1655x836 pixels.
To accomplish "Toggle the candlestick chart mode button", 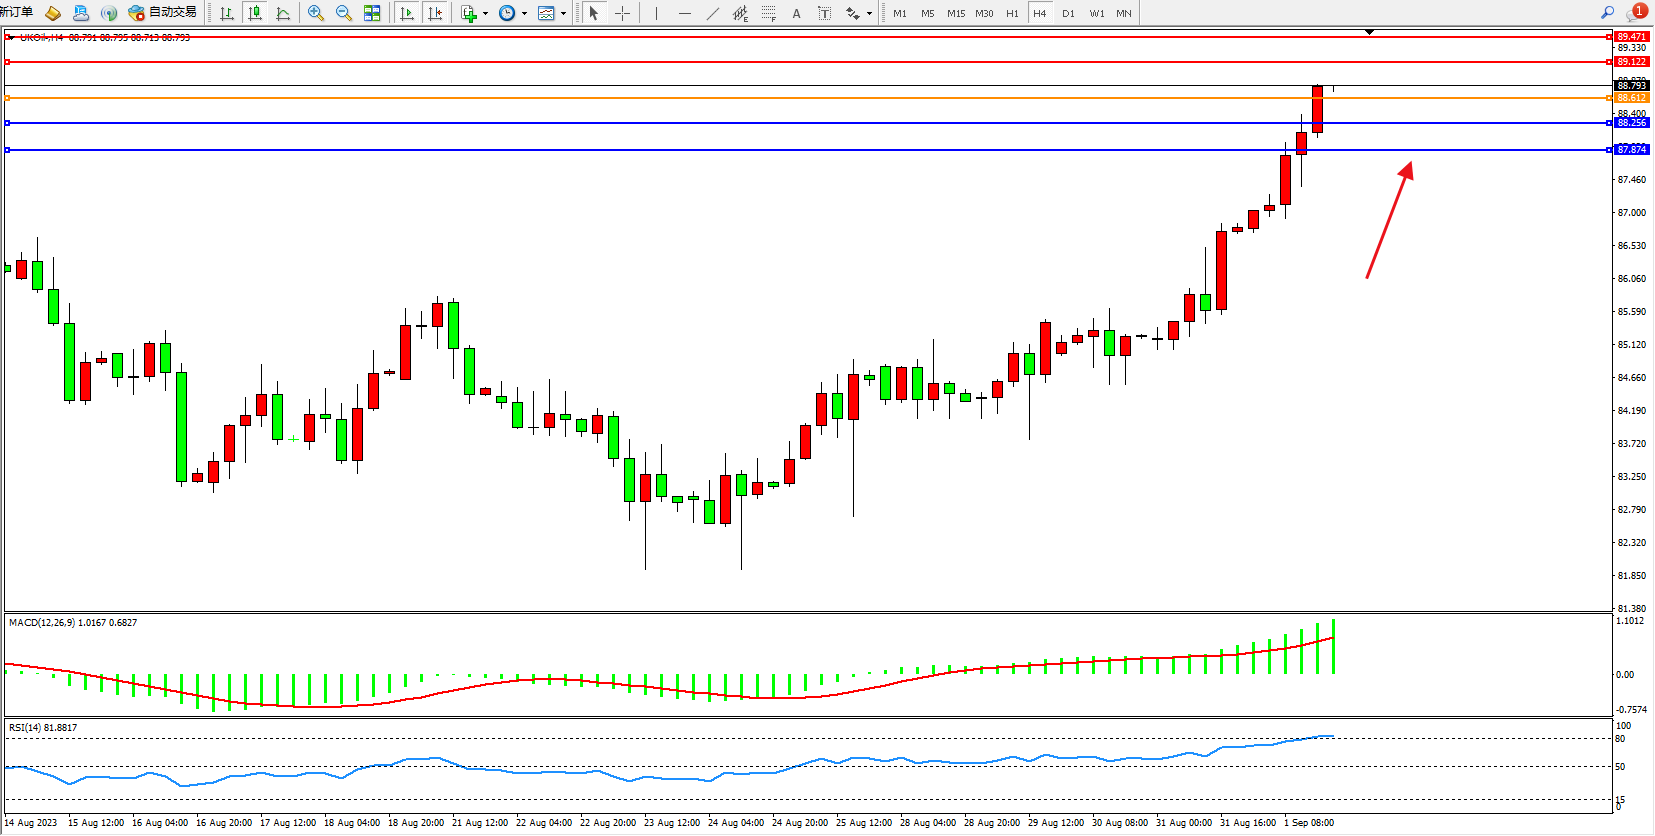I will coord(255,13).
